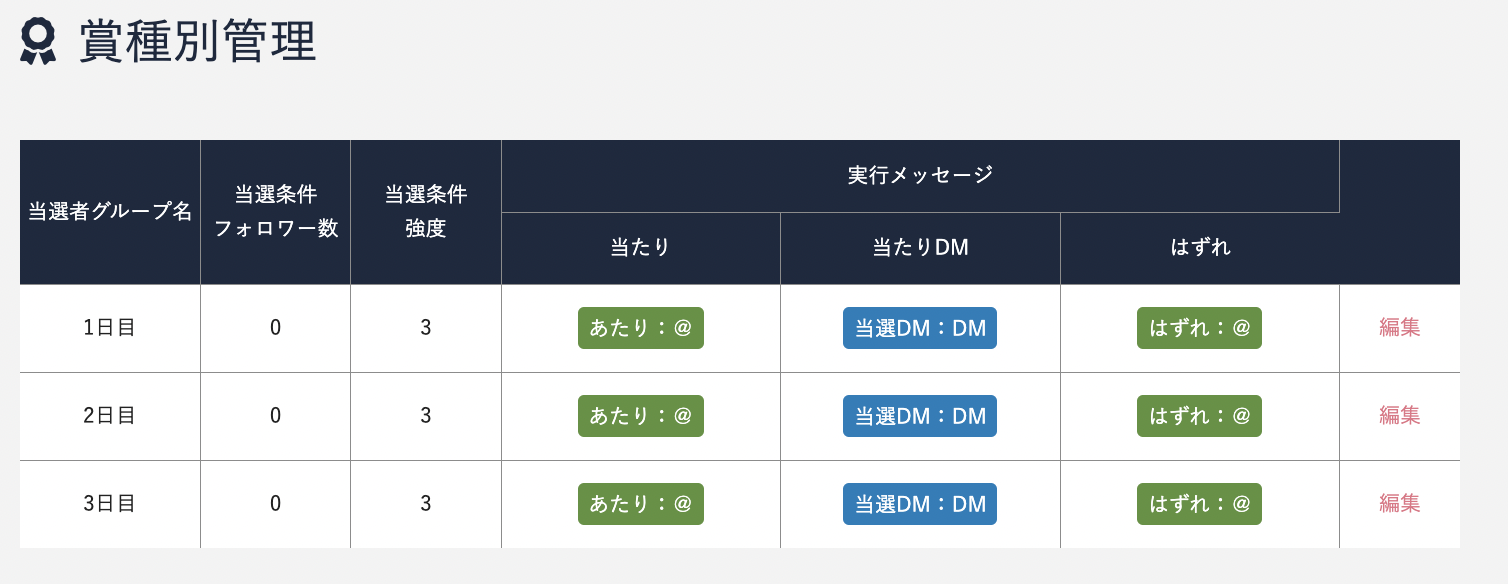This screenshot has width=1508, height=584.
Task: Click the はずれ：@ badge in 1日目 row
Action: coord(1199,328)
